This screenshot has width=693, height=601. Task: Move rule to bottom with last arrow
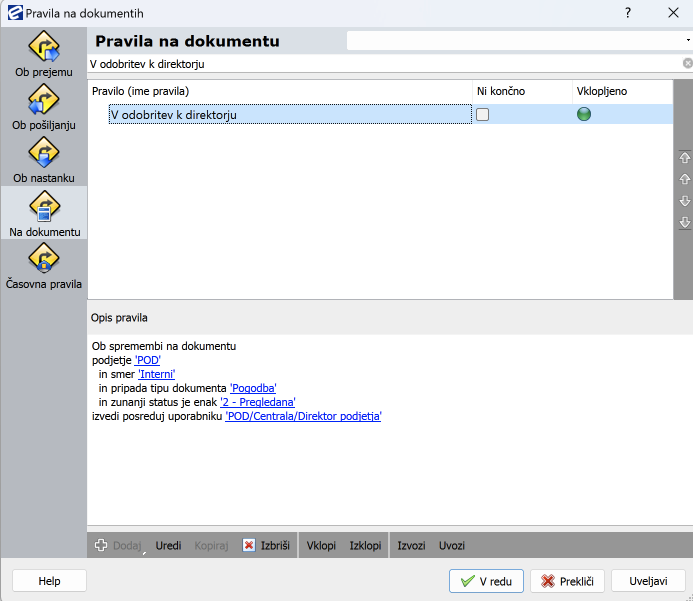point(685,222)
